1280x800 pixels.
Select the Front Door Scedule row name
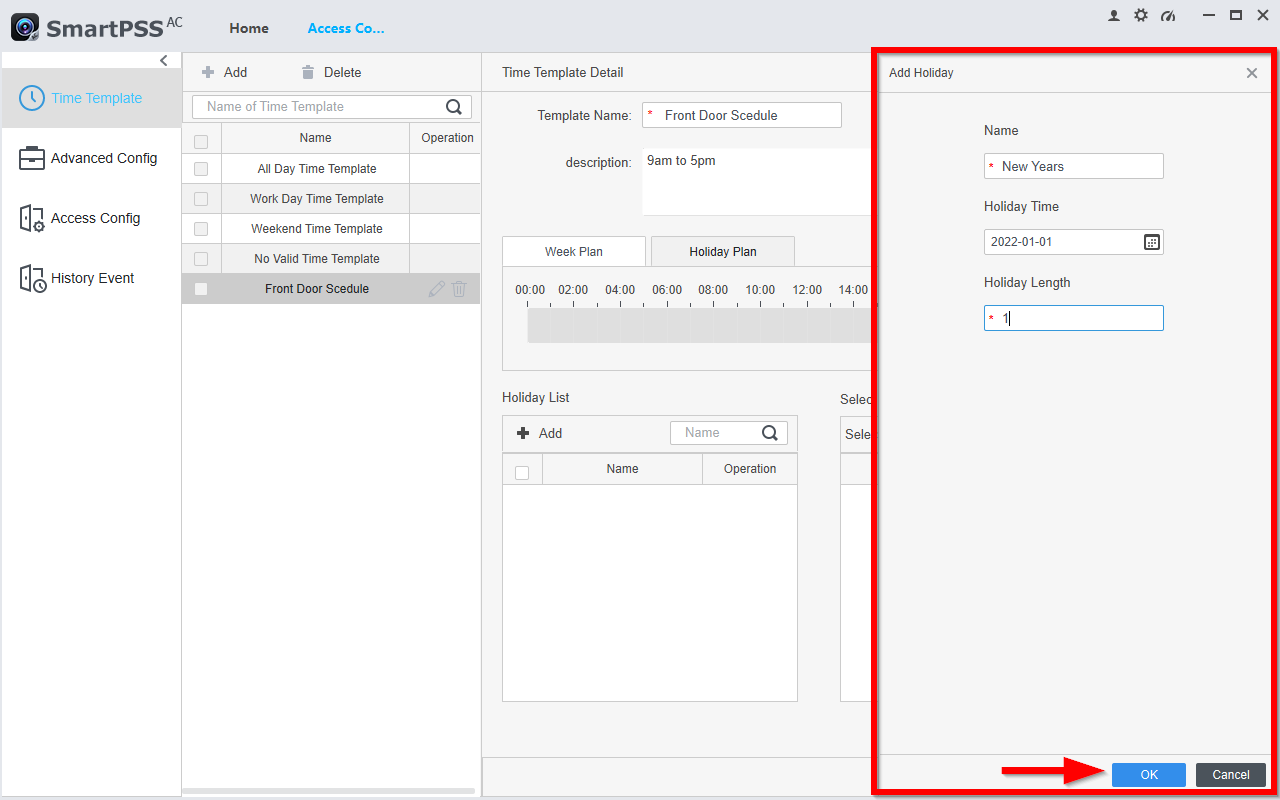tap(317, 289)
